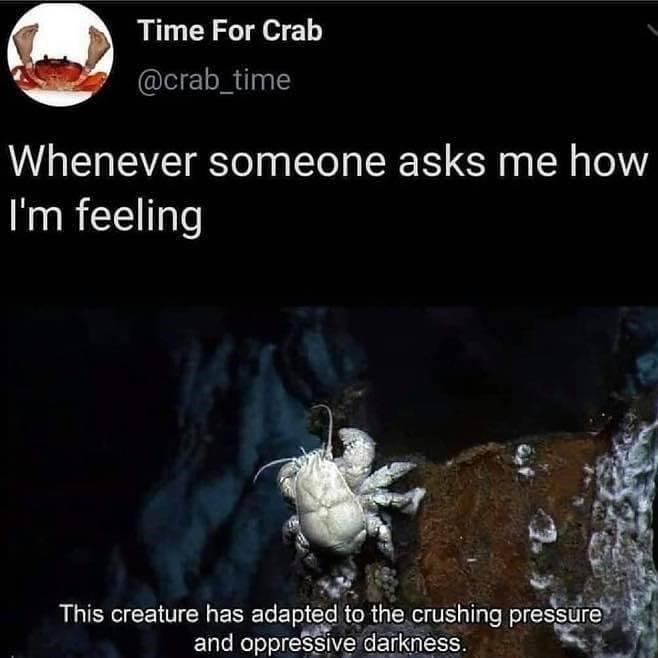Viewport: 658px width, 658px height.
Task: Click the empty black area below the tweet text
Action: (329, 273)
